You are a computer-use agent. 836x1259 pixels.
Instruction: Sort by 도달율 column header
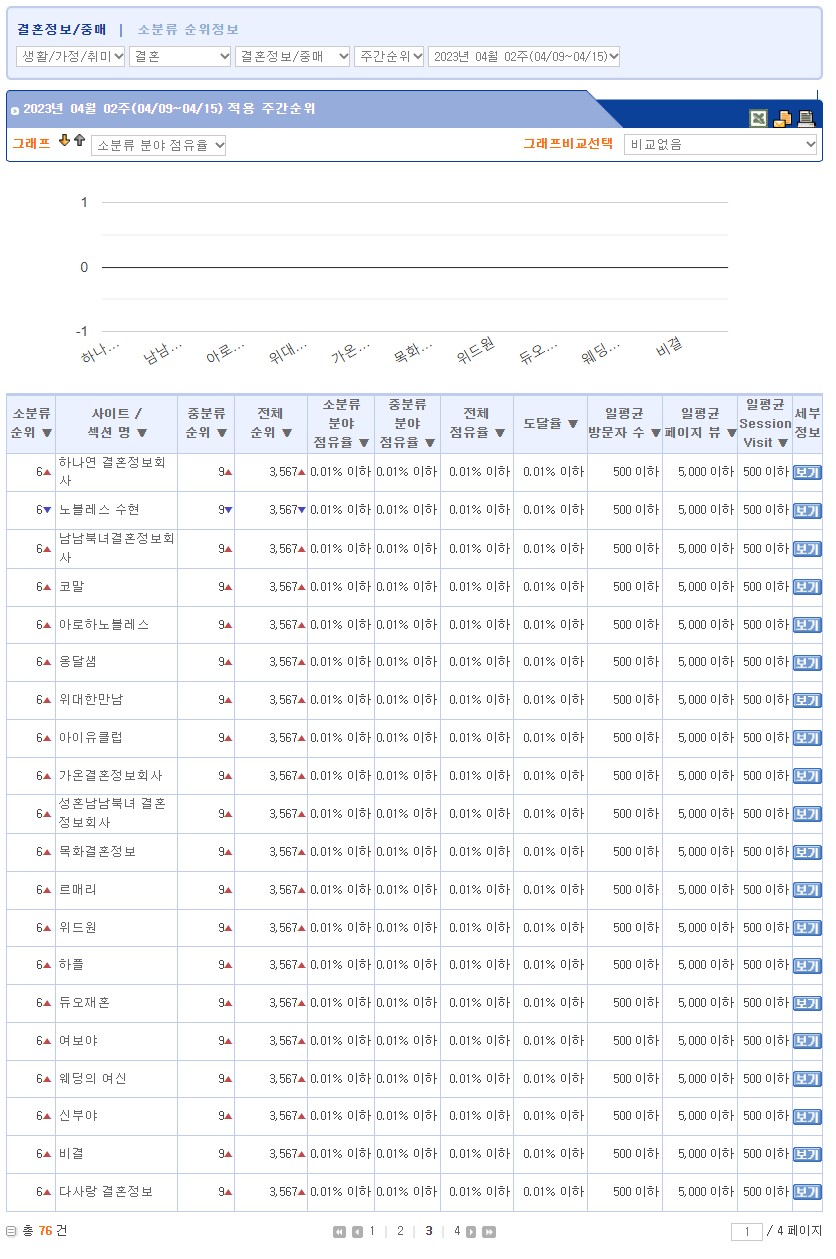[x=551, y=424]
